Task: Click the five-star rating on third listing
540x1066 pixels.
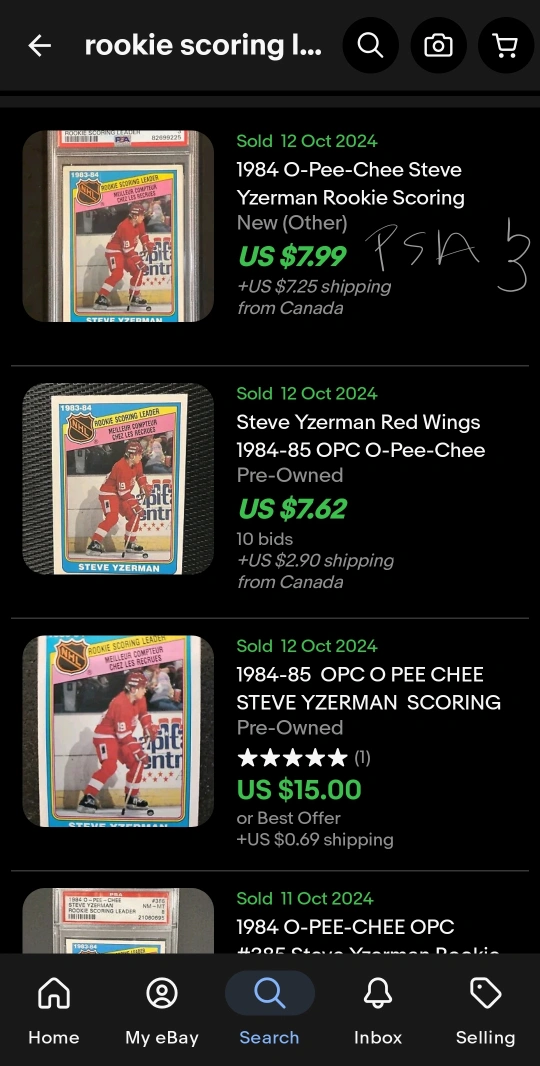Action: coord(292,757)
